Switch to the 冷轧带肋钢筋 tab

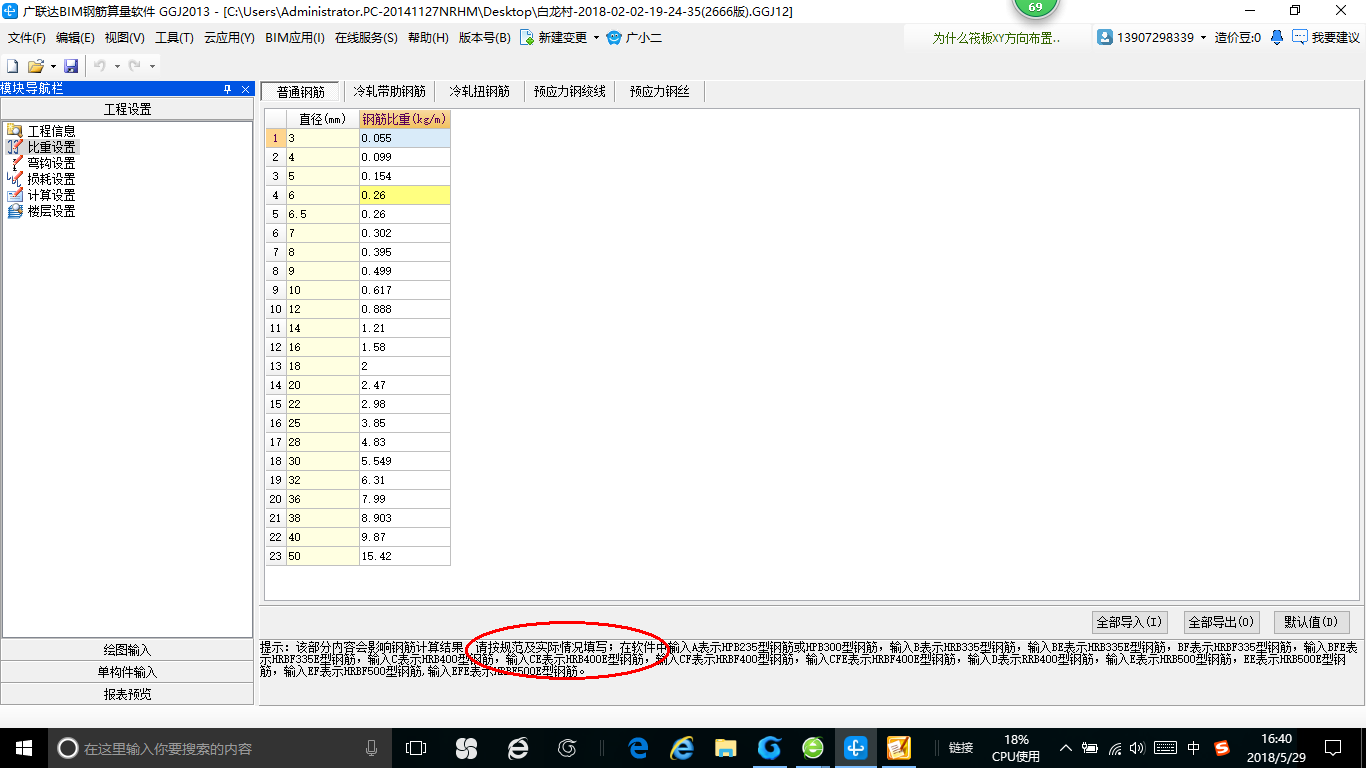click(x=389, y=91)
